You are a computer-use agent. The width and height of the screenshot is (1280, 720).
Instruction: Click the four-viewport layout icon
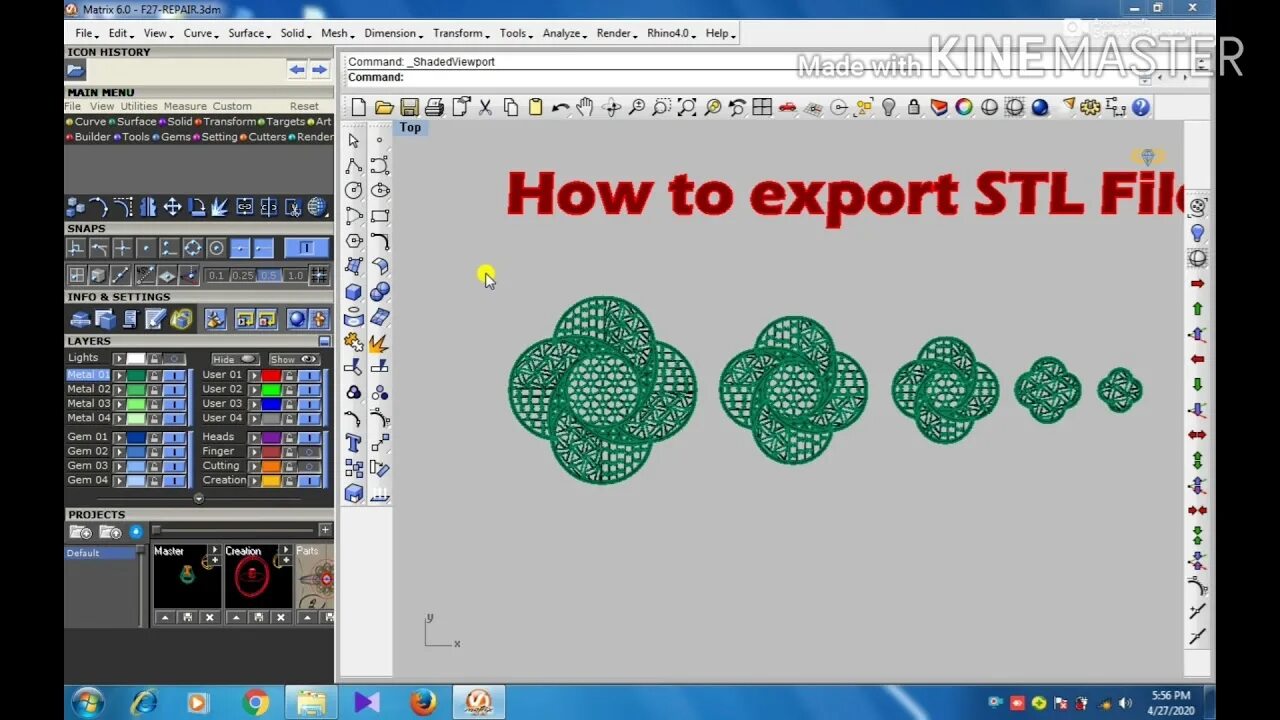tap(762, 107)
